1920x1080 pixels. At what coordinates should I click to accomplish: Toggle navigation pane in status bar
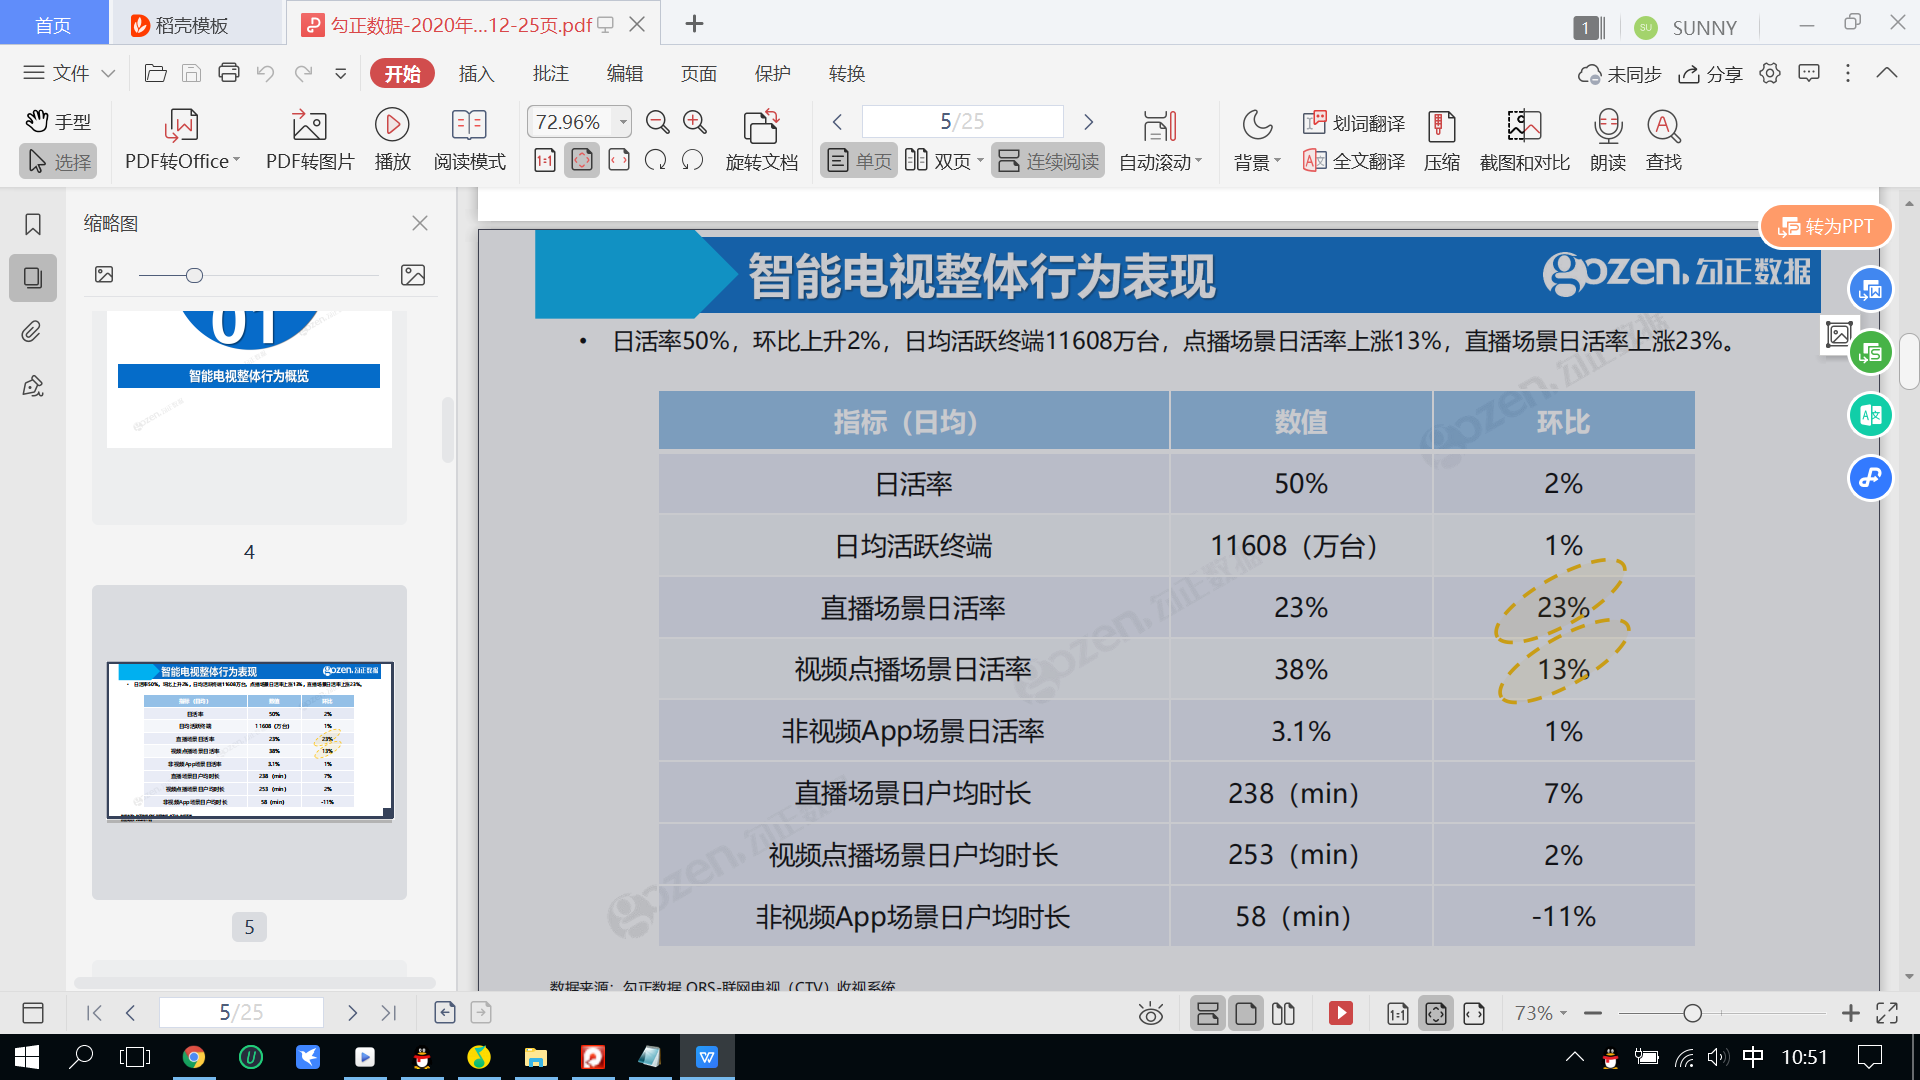tap(33, 1013)
